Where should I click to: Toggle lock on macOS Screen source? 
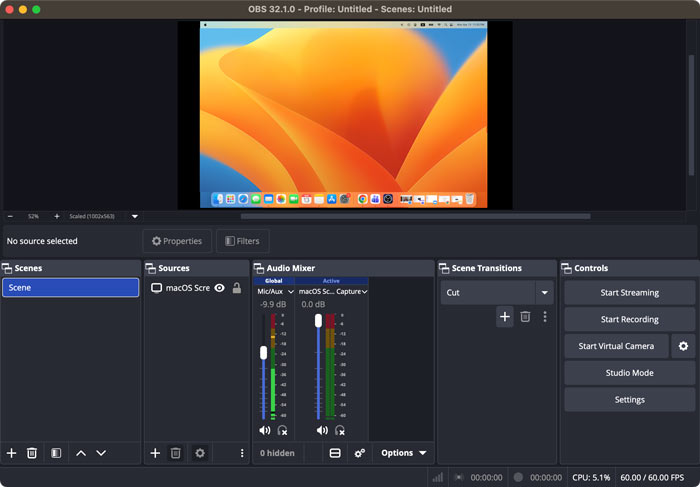point(237,288)
